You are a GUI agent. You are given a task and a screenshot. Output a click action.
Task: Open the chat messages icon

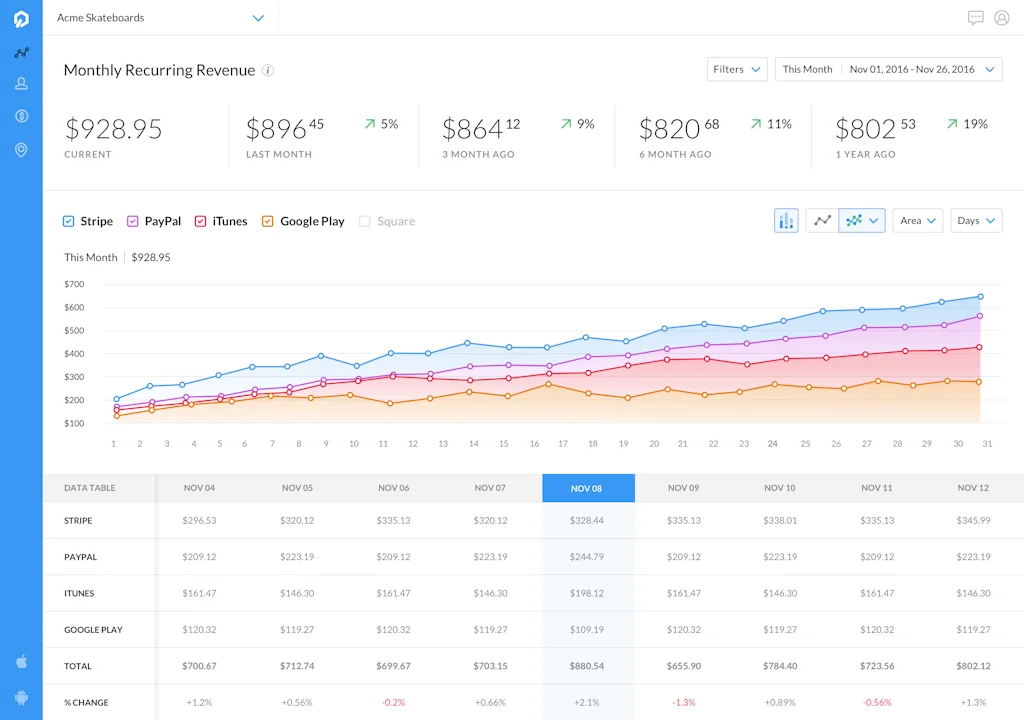(x=975, y=18)
